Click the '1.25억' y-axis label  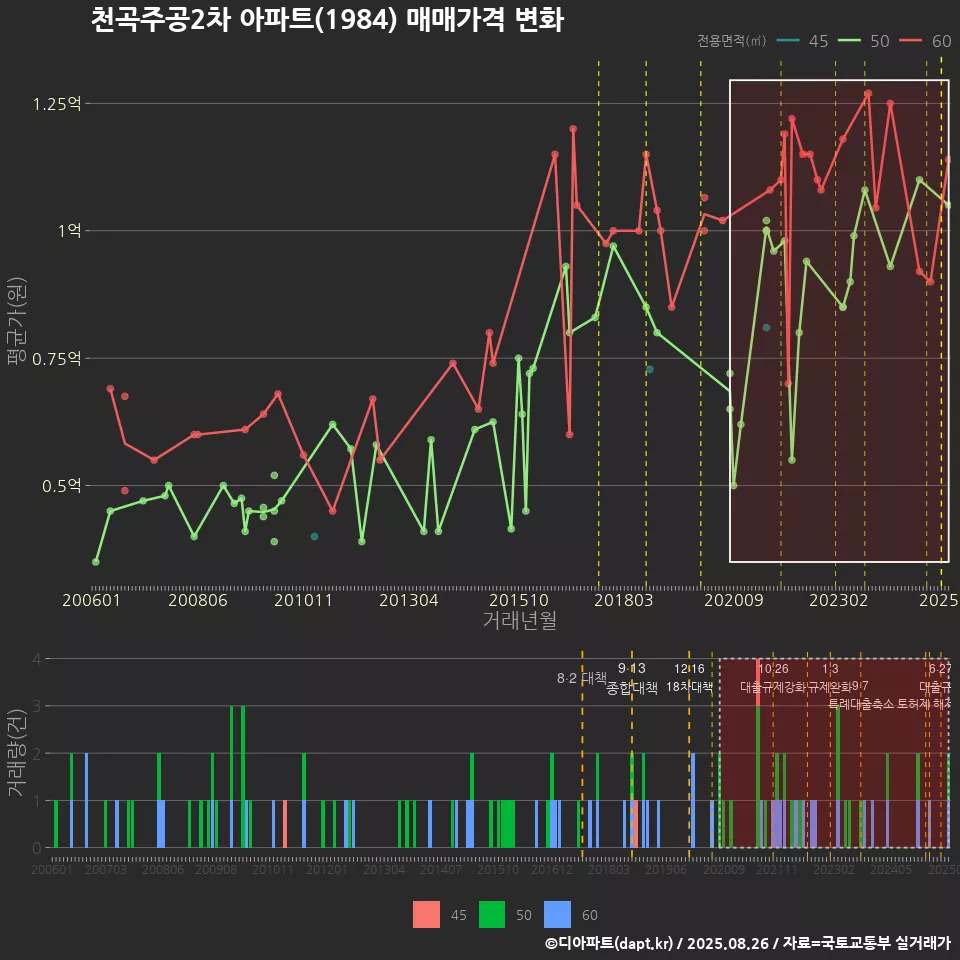tap(57, 103)
